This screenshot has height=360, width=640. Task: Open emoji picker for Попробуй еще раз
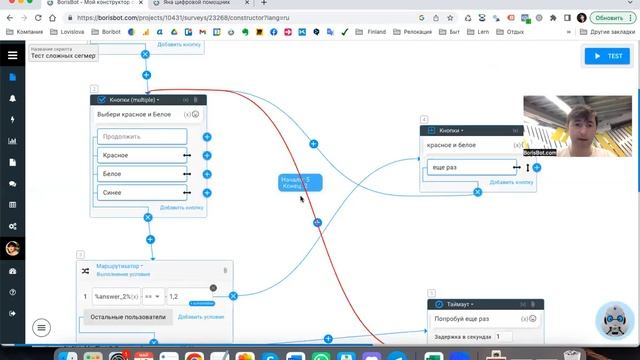533,319
